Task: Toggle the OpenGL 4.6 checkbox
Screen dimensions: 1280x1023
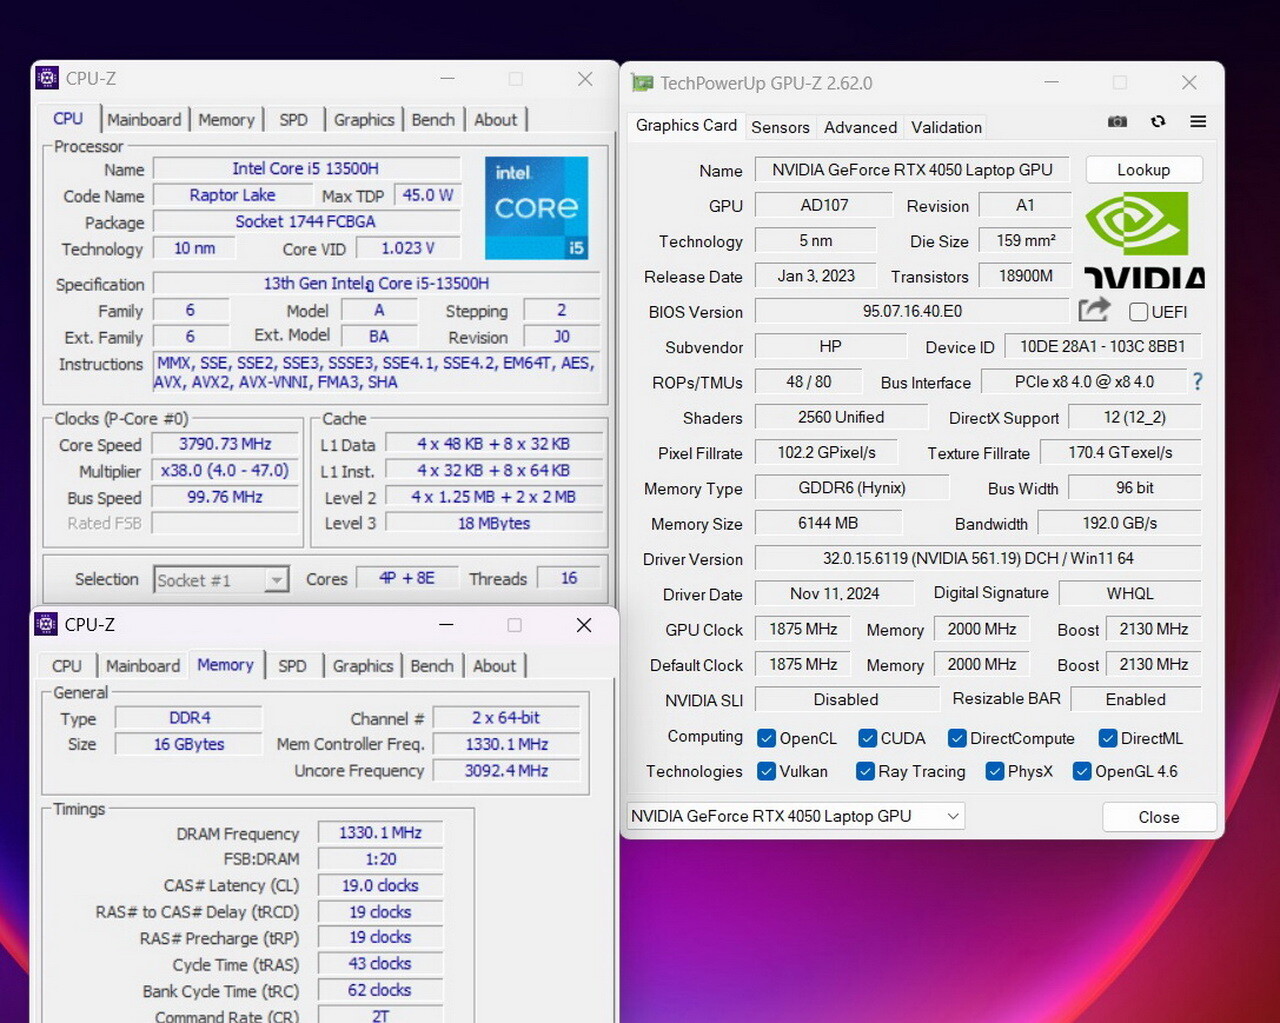Action: click(x=1082, y=771)
